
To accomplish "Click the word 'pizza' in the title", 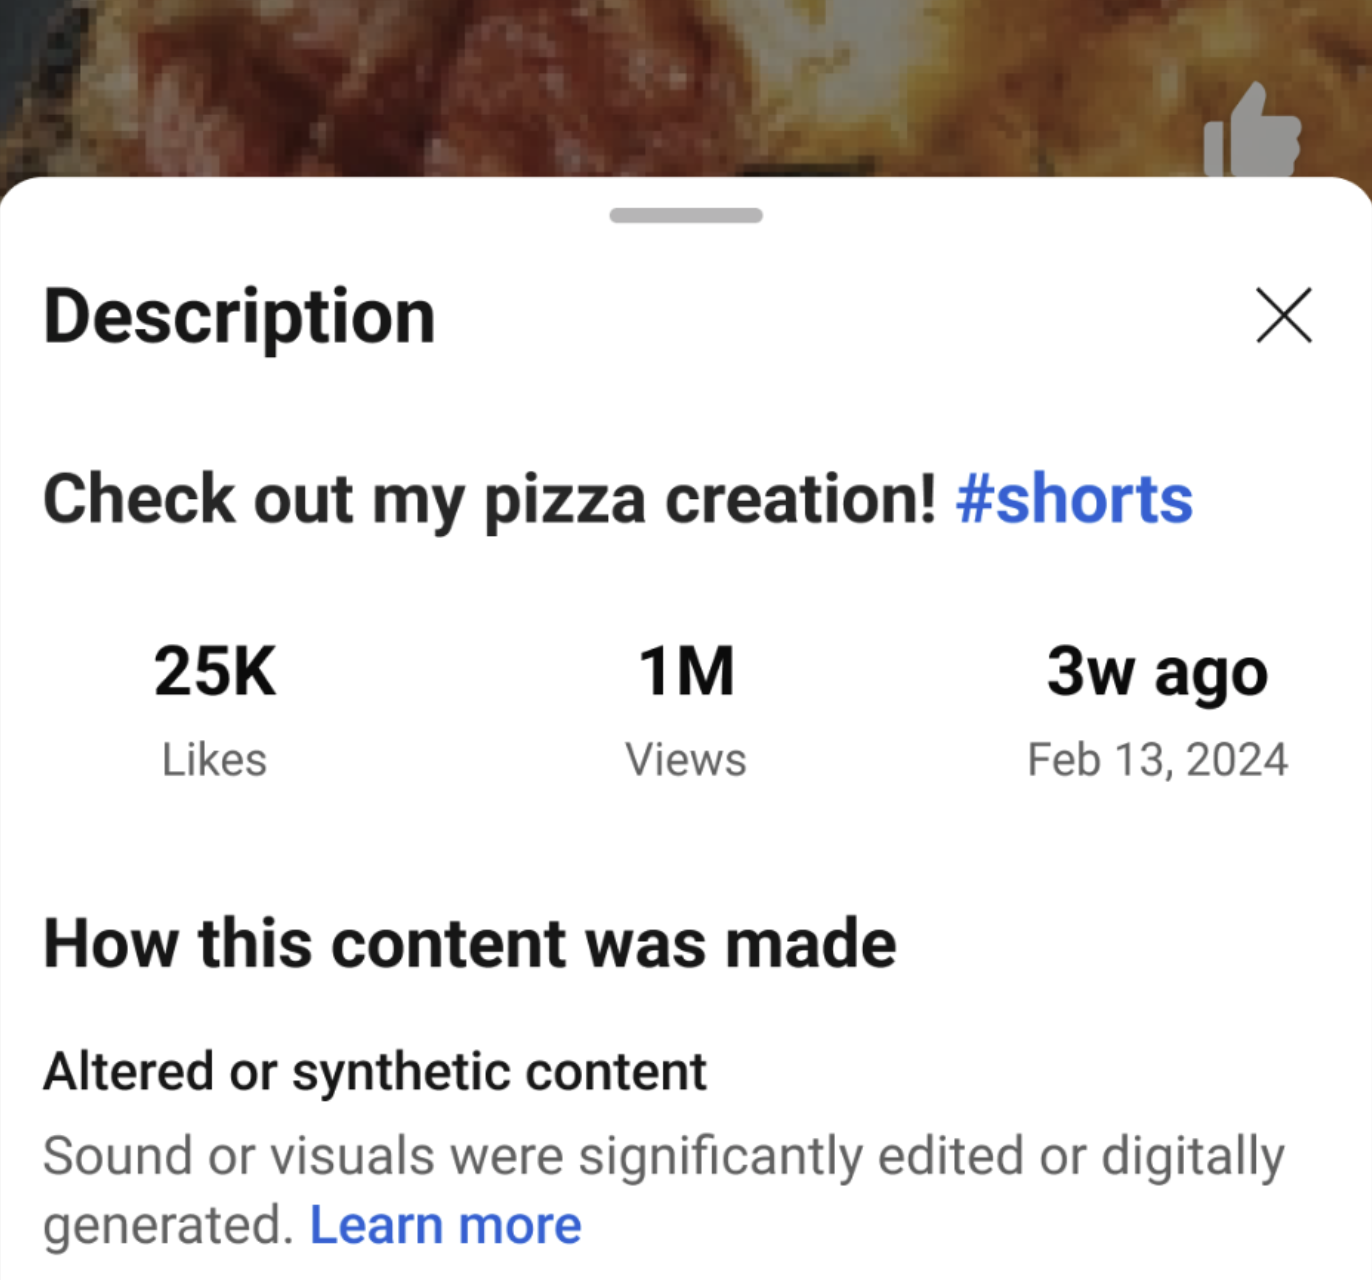I will click(564, 499).
